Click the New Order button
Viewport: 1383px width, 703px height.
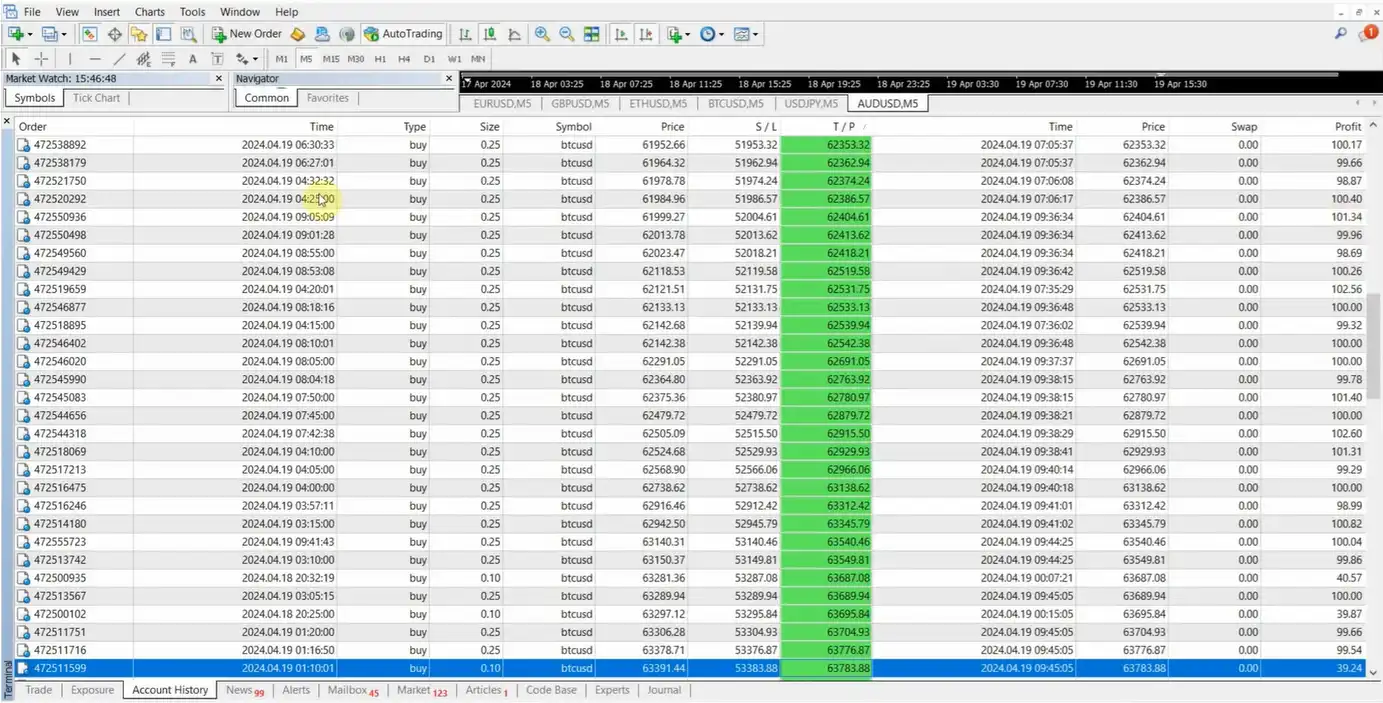(247, 34)
